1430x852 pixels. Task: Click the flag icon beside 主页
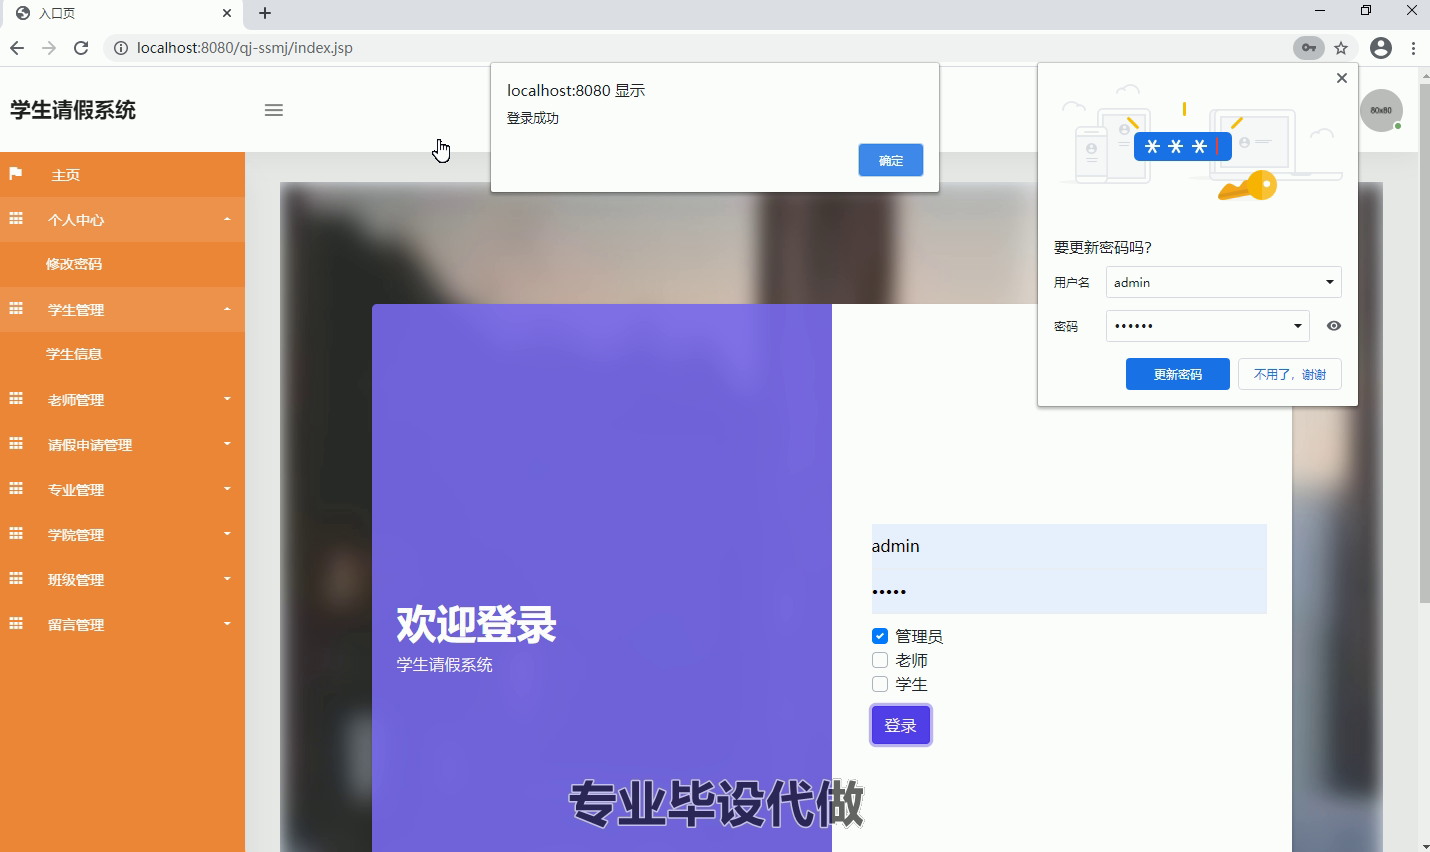16,174
